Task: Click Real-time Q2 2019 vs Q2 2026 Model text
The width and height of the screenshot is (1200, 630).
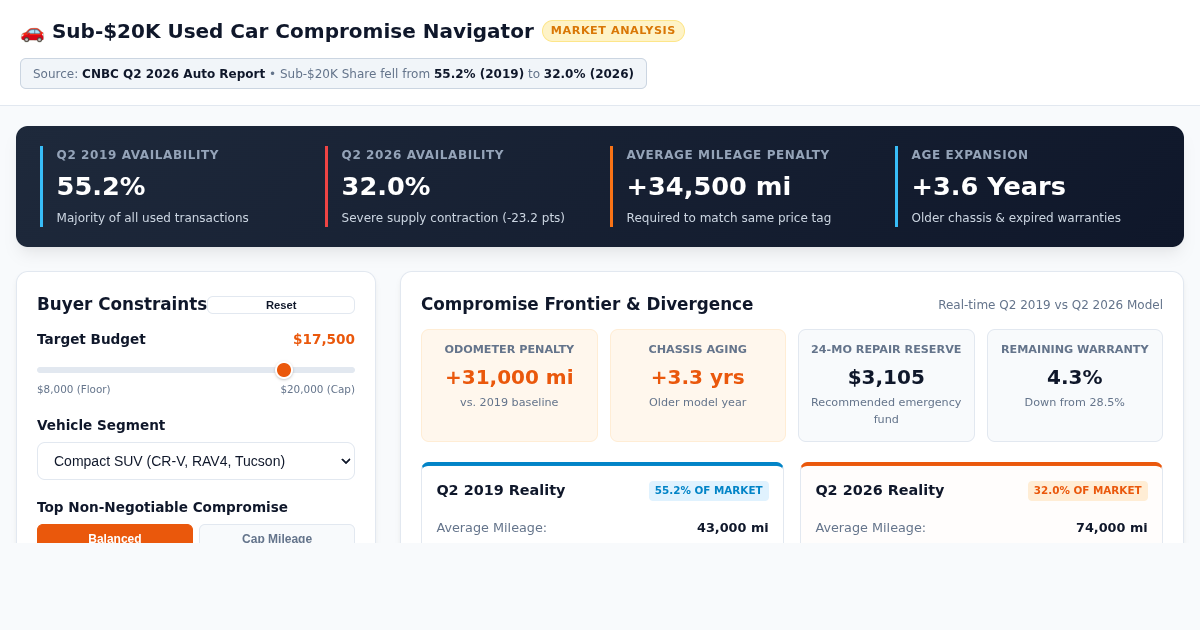Action: point(1050,305)
